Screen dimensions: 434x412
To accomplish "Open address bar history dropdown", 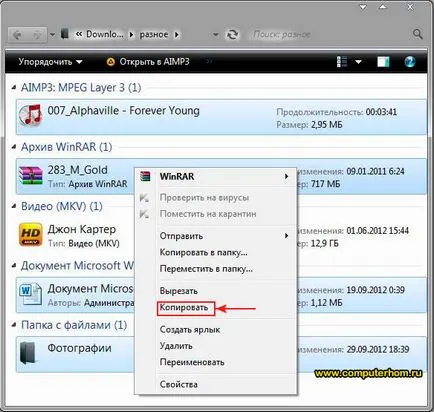I will (216, 34).
